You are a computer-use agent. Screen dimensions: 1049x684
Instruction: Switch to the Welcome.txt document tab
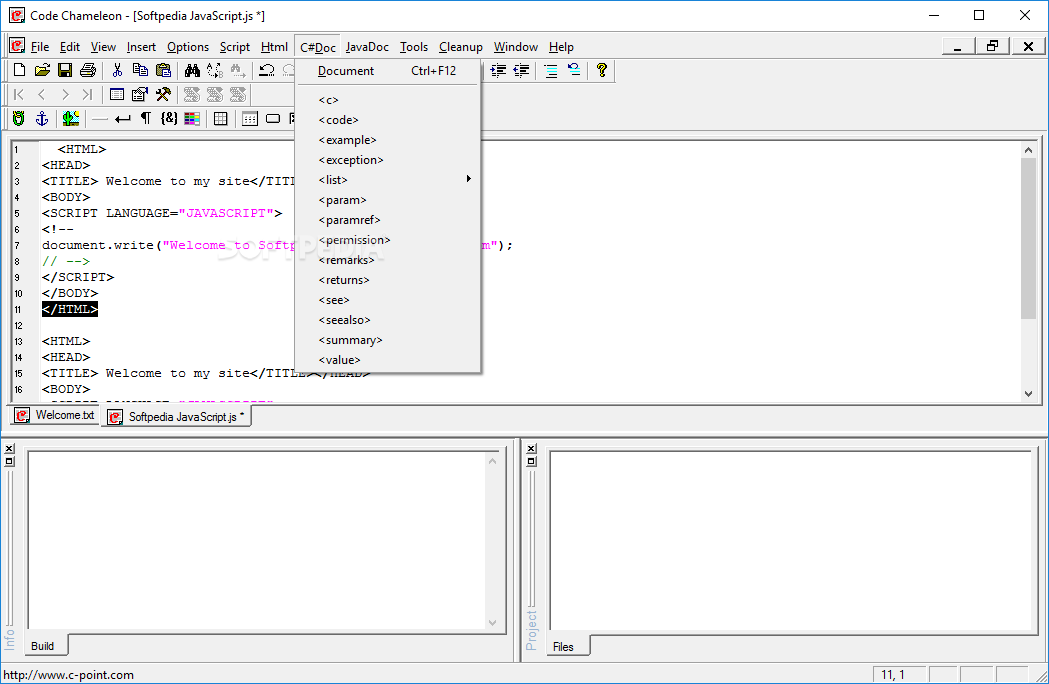coord(56,415)
